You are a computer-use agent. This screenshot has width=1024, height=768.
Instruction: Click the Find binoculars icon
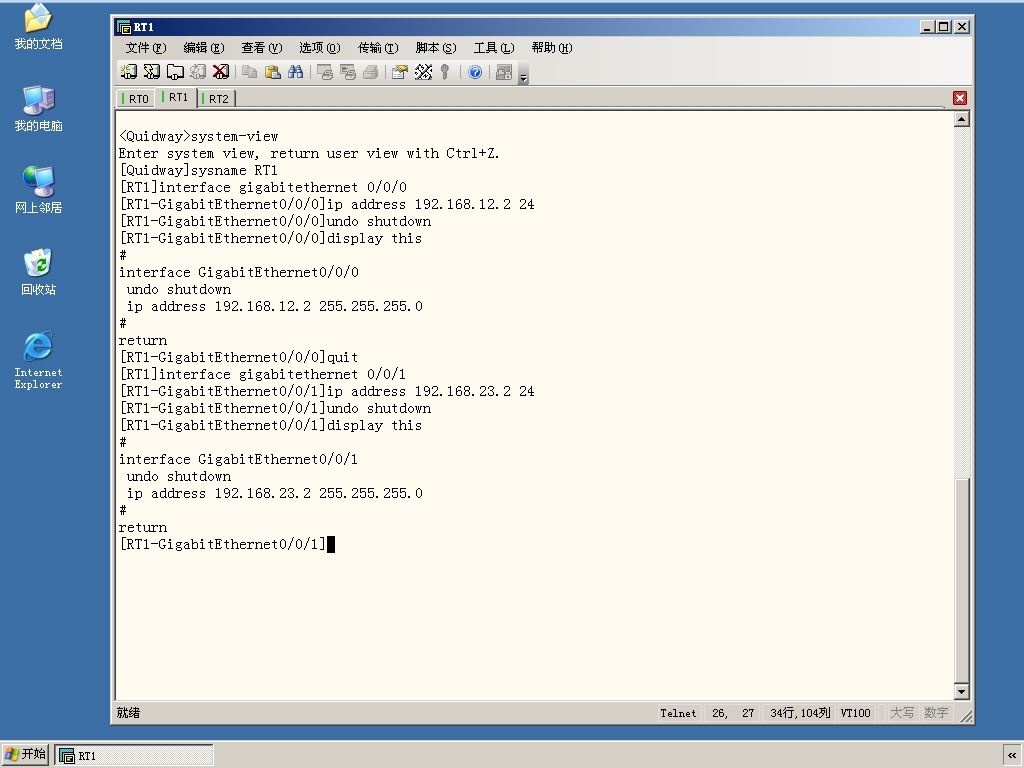[295, 72]
